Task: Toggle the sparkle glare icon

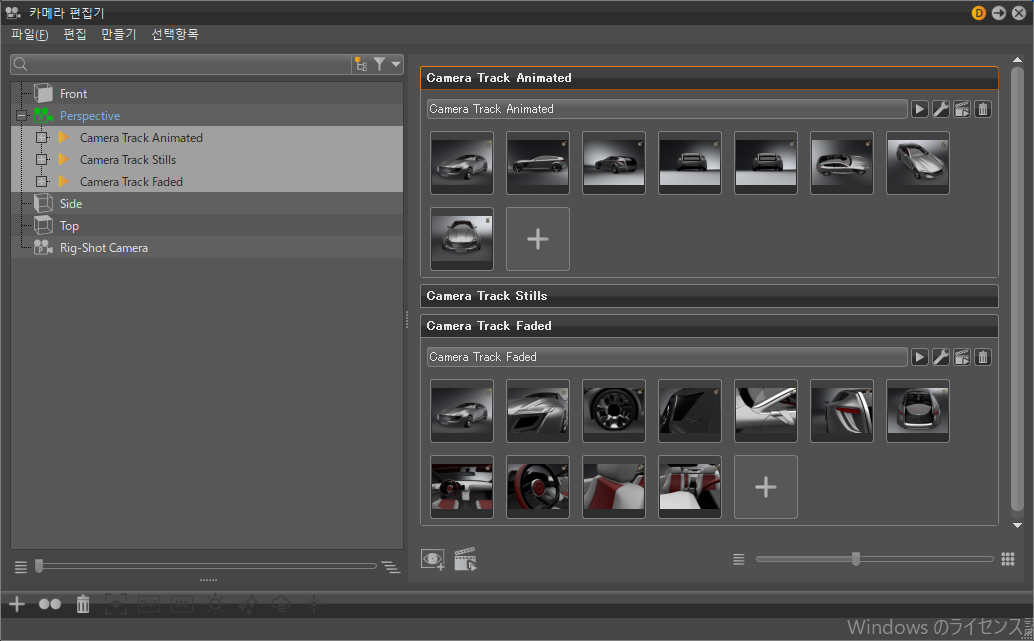Action: [x=248, y=603]
